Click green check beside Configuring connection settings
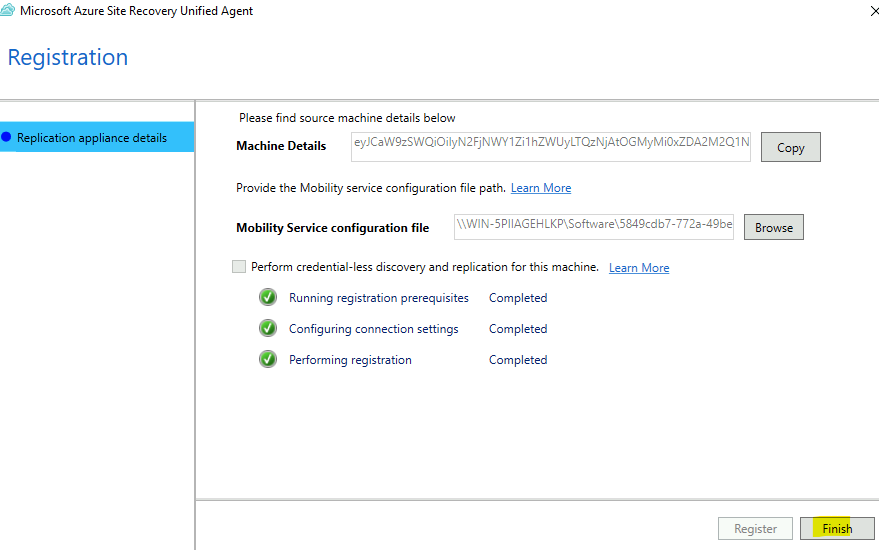 (x=268, y=328)
